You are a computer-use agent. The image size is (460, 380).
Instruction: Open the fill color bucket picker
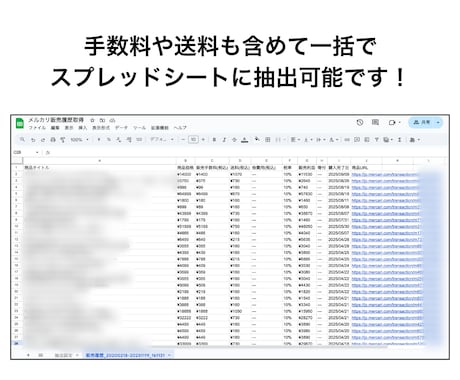coord(257,140)
